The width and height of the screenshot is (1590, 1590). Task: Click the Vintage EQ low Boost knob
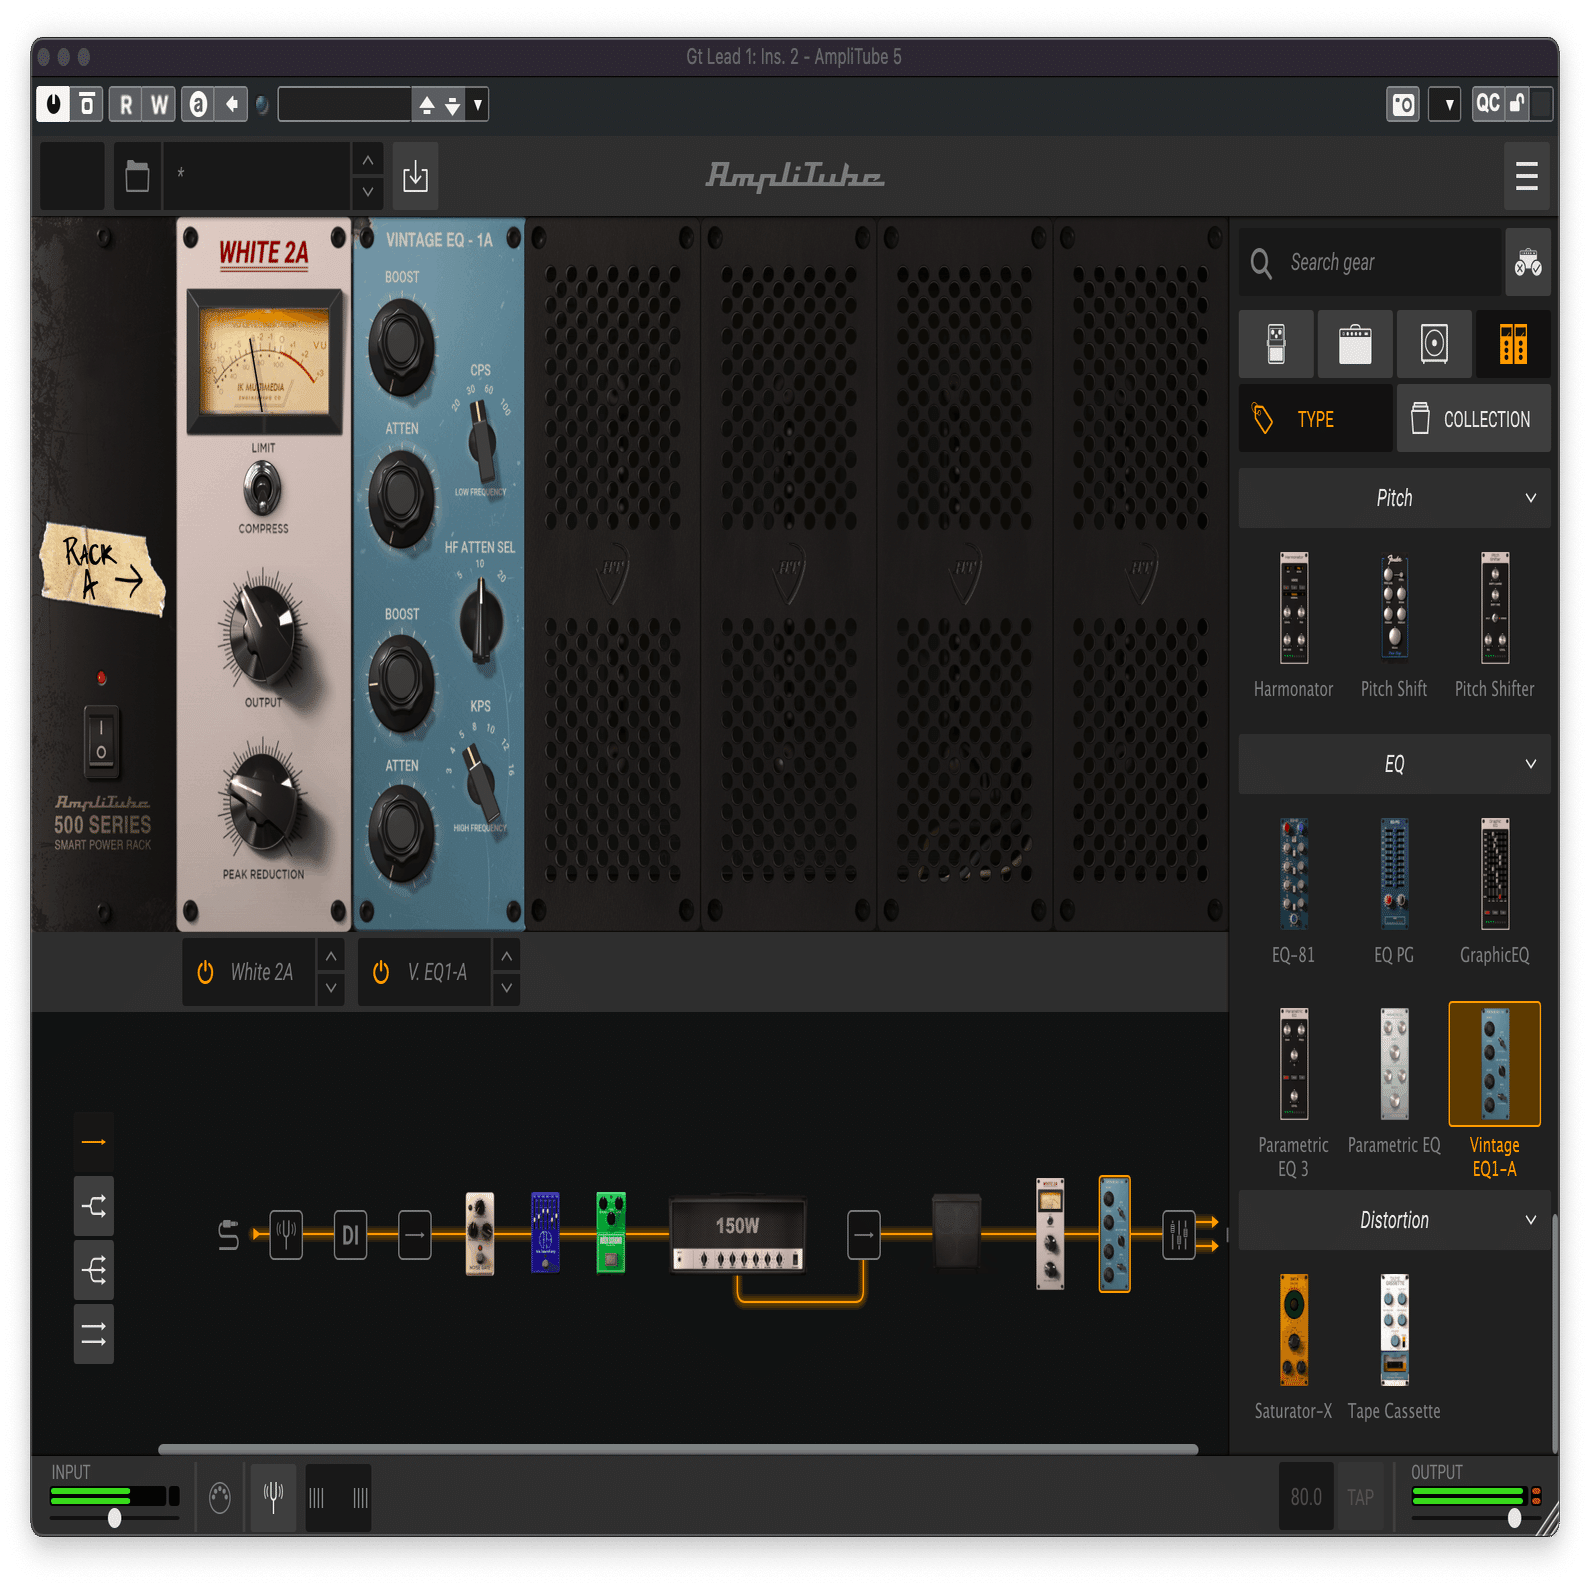click(x=401, y=346)
